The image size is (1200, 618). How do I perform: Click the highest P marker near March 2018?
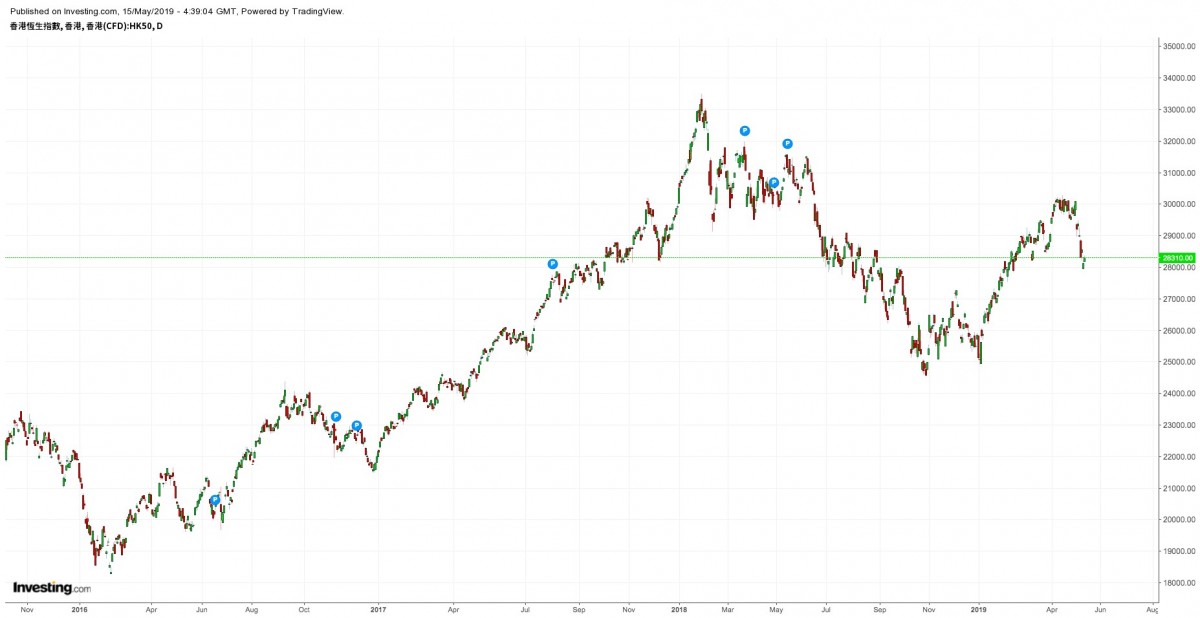(745, 131)
